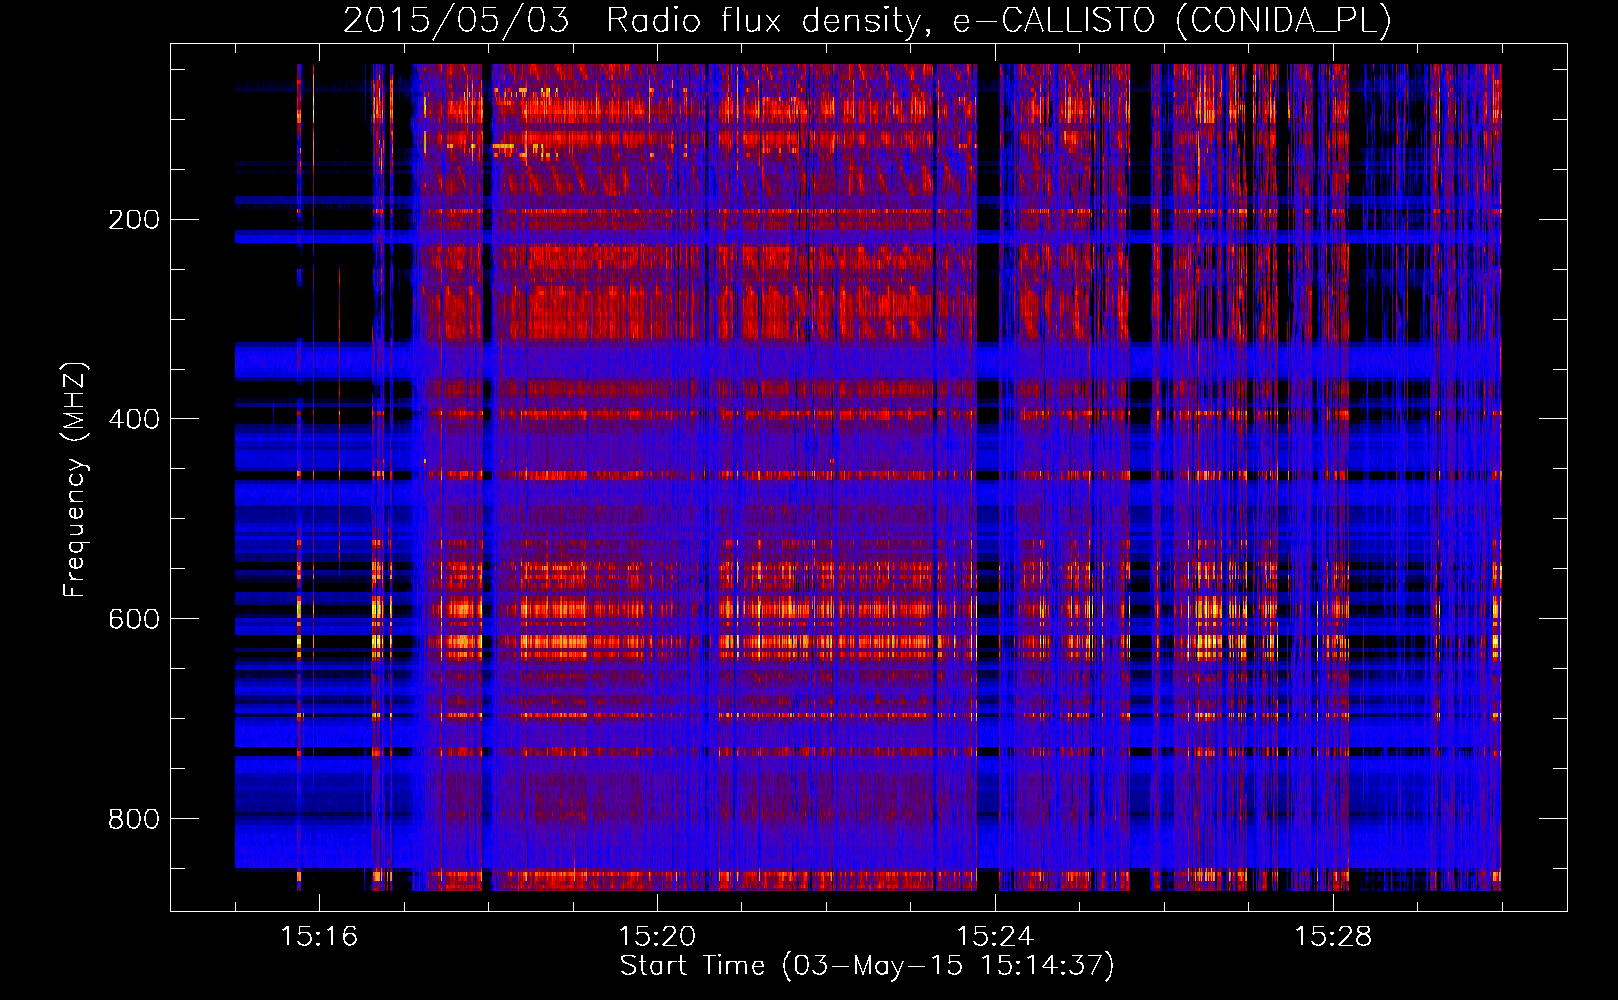Click the 400 frequency tick label
The image size is (1618, 1000).
(133, 419)
